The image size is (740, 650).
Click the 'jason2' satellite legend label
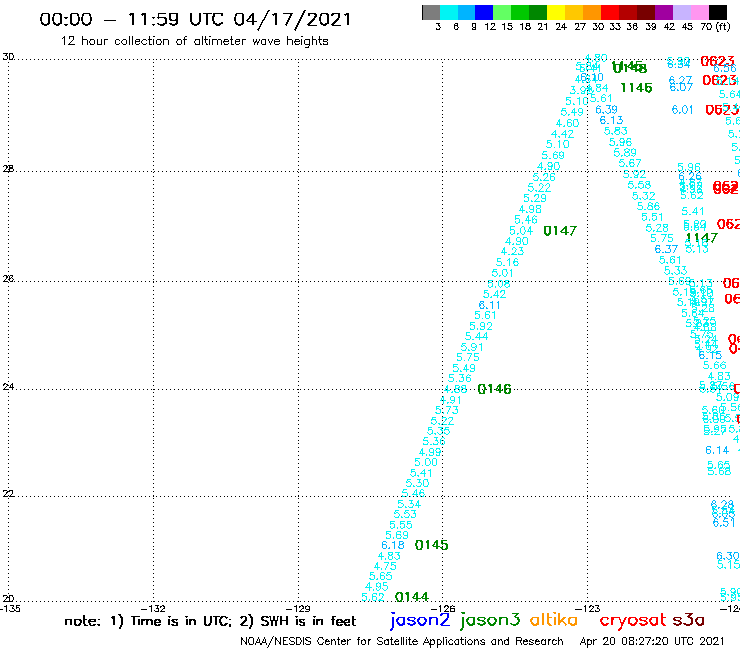point(420,620)
